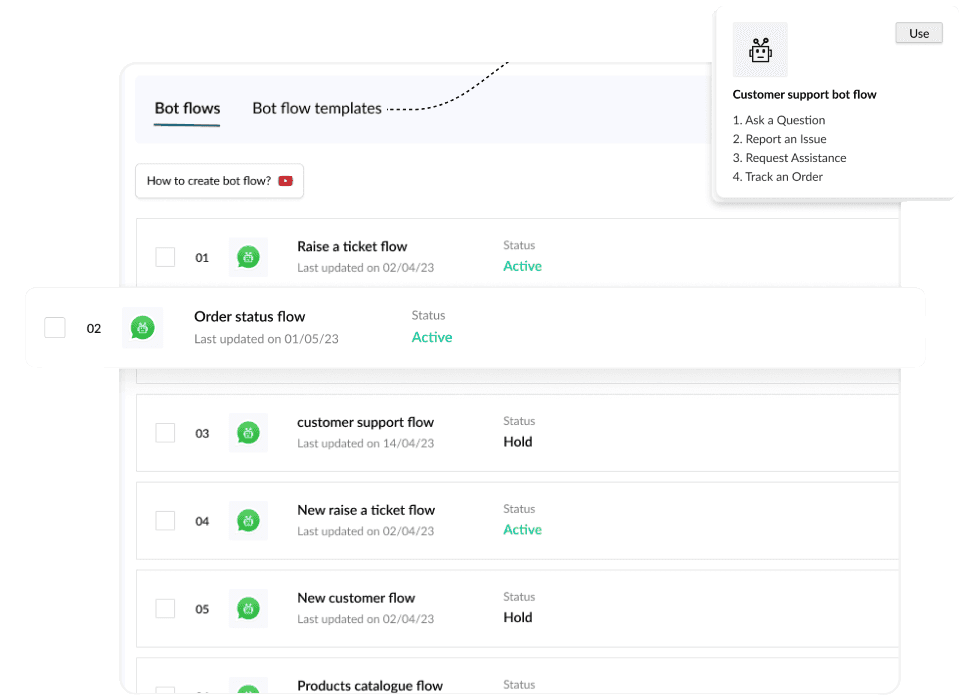This screenshot has width=966, height=698.
Task: Open the Bot flow templates tab
Action: [317, 108]
